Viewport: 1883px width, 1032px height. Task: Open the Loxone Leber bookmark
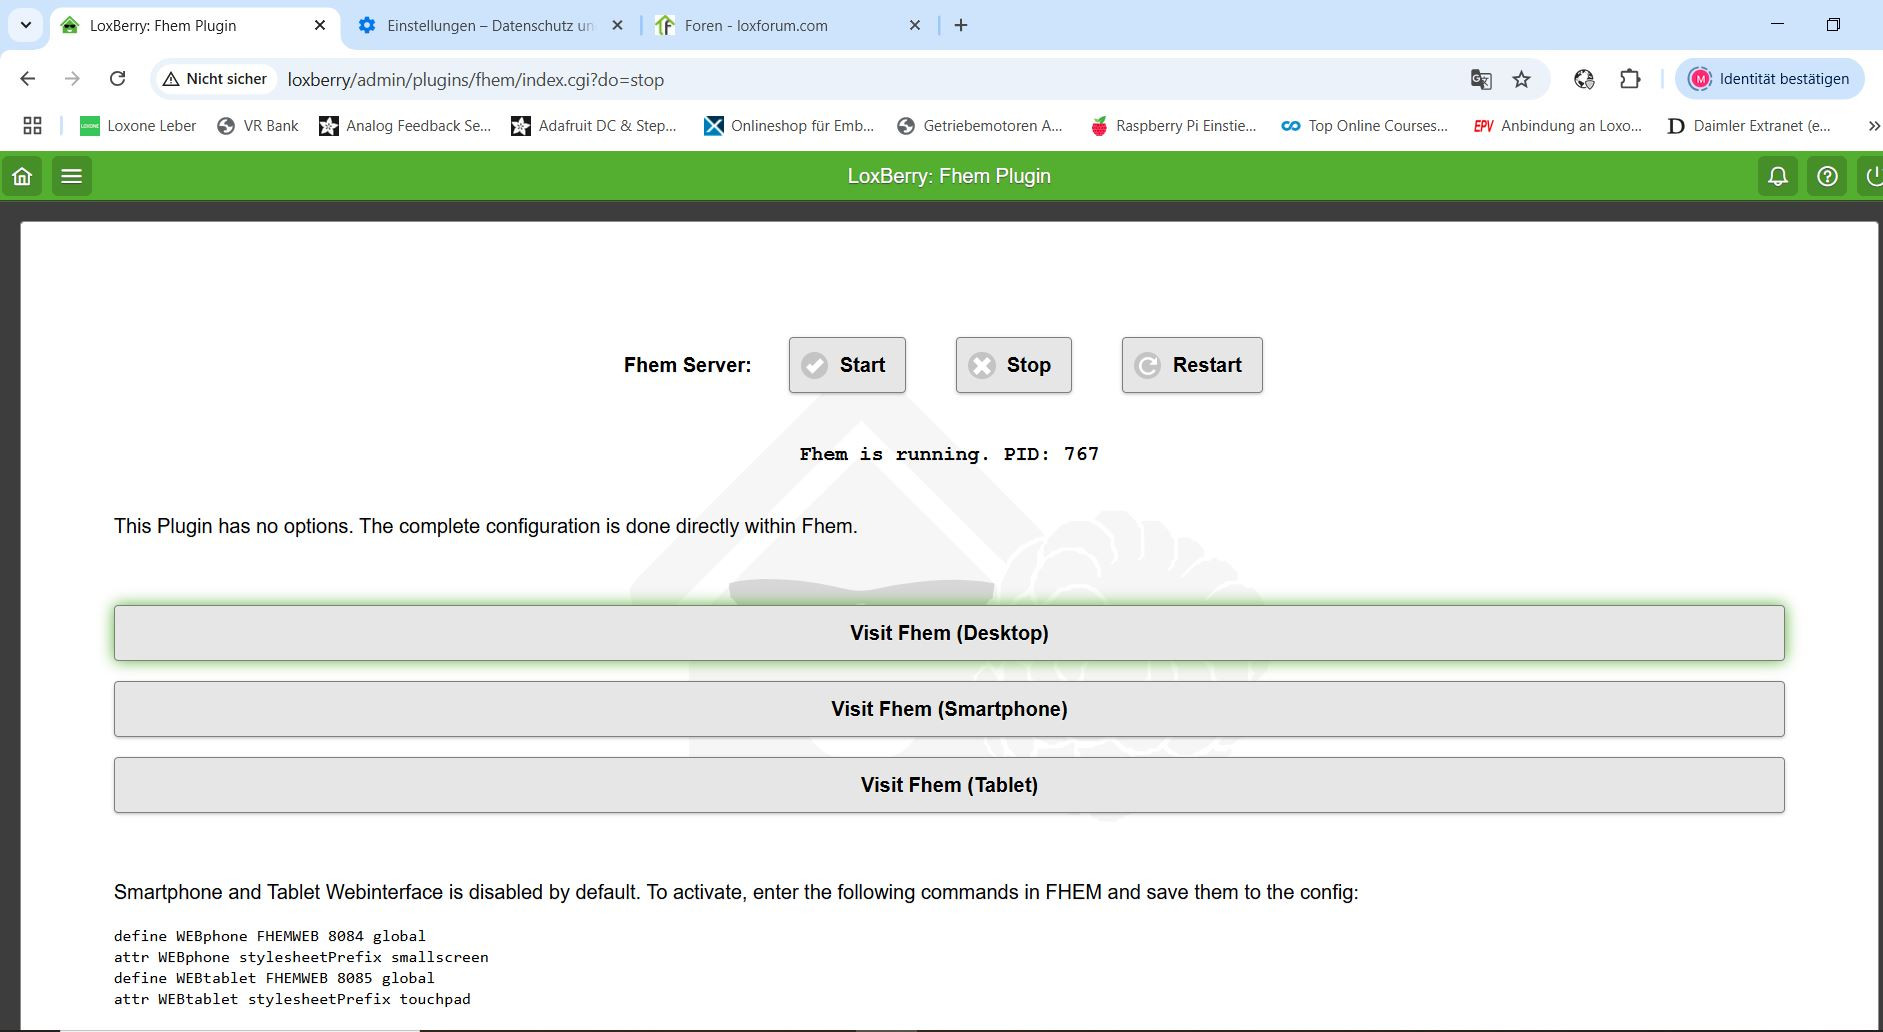click(x=138, y=126)
